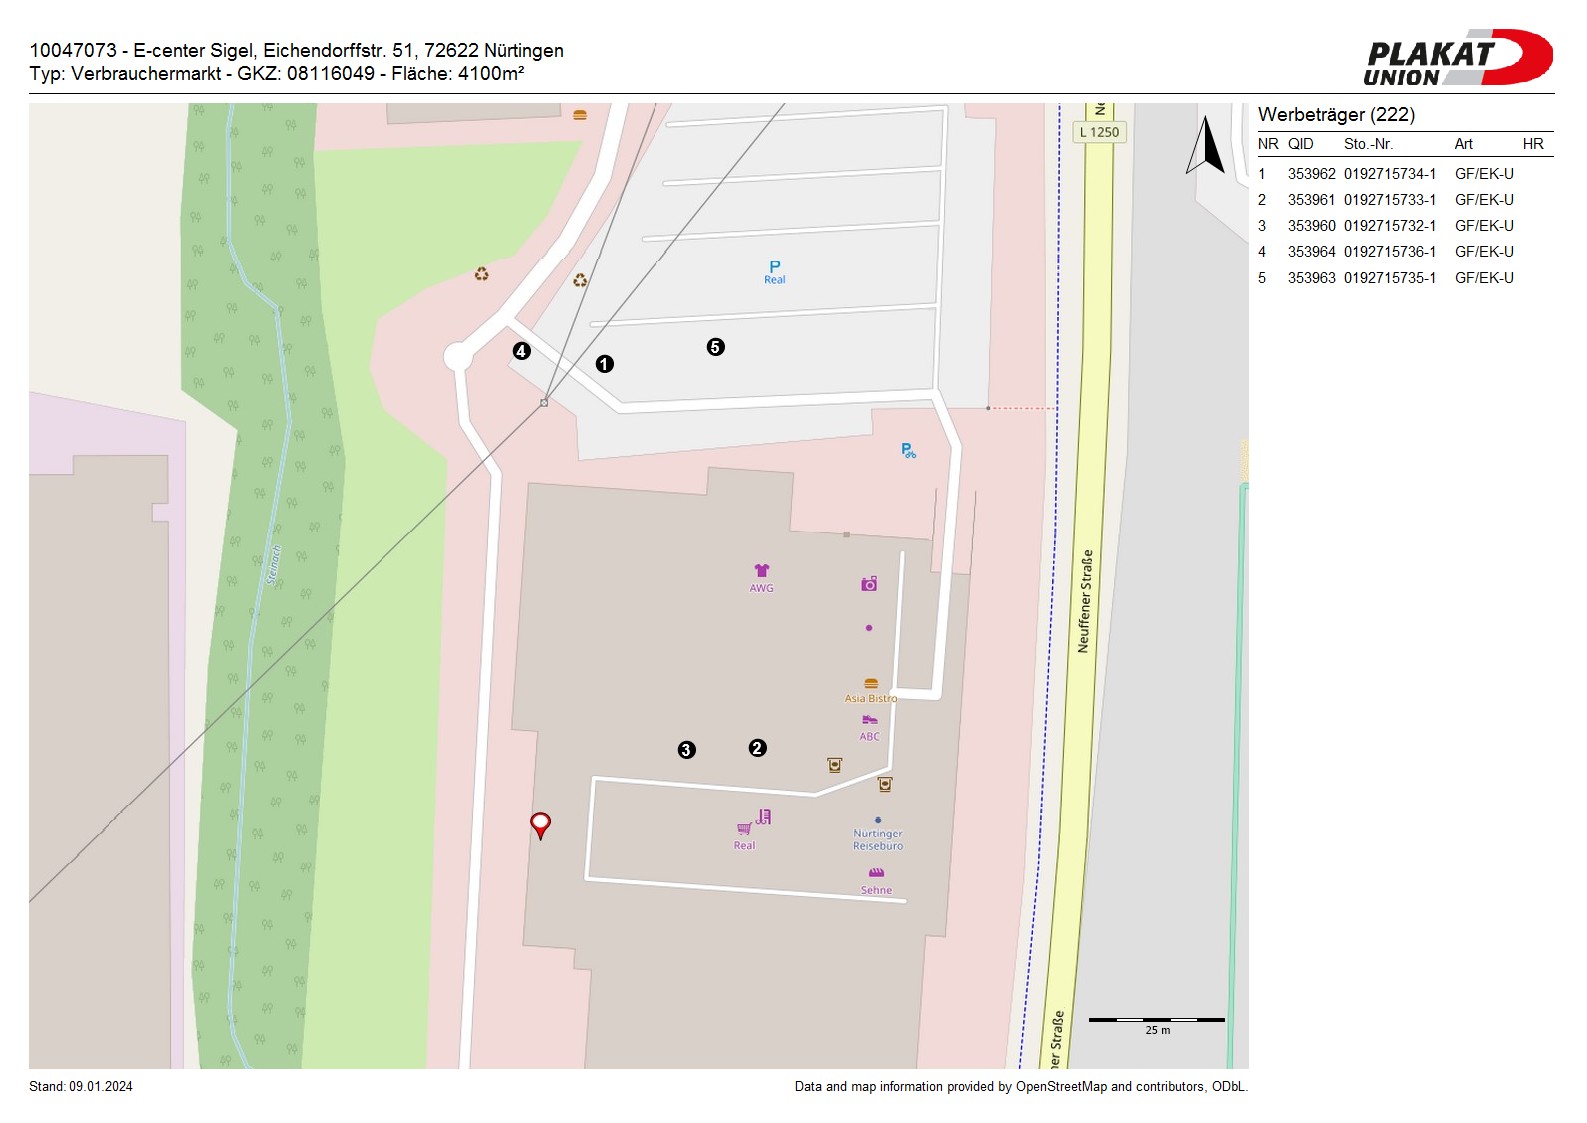Viewport: 1587px width, 1123px height.
Task: Click the north arrow compass
Action: pos(1206,146)
